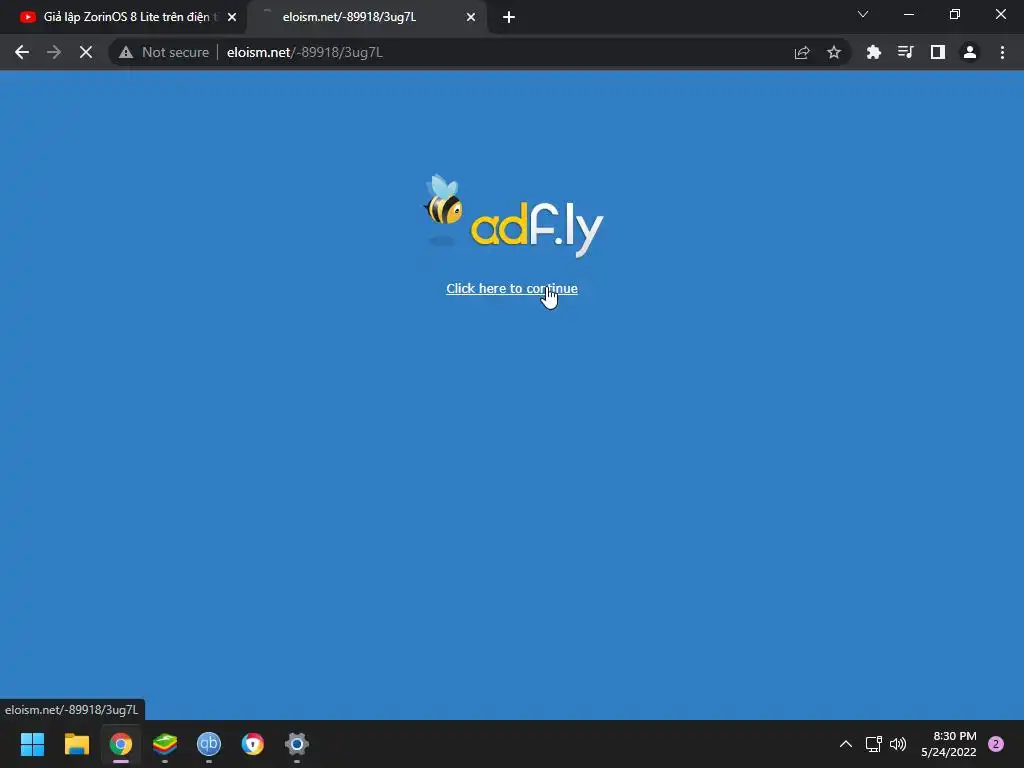Open the shield-colored browser taskbar icon
This screenshot has width=1024, height=768.
[x=253, y=744]
